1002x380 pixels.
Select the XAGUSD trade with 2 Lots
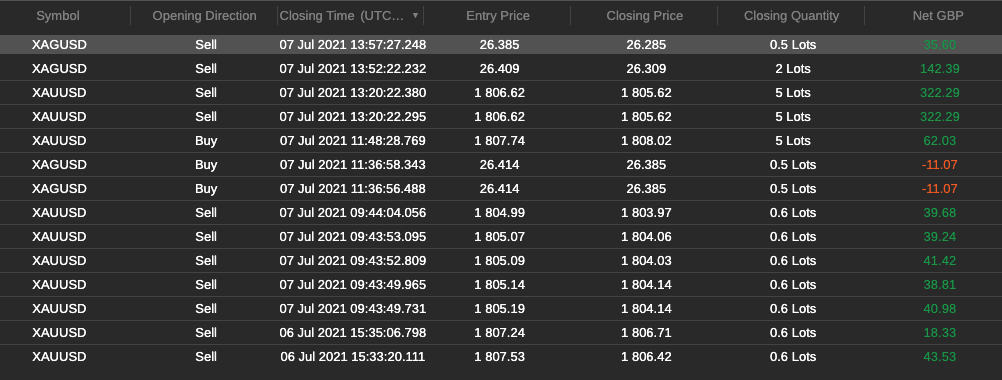pos(501,68)
